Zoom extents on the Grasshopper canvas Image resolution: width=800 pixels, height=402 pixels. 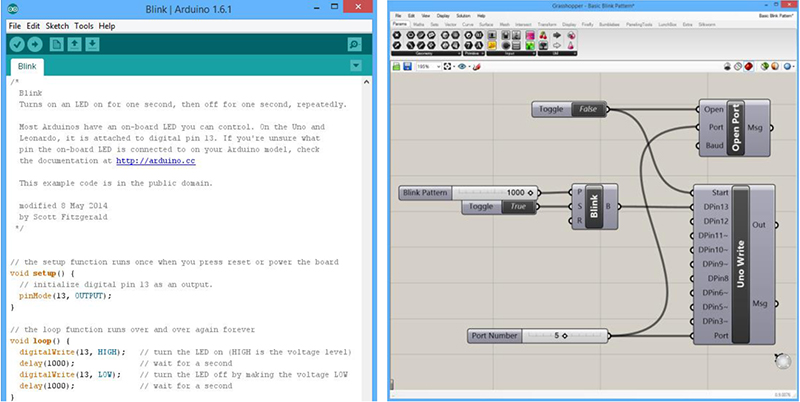point(447,66)
